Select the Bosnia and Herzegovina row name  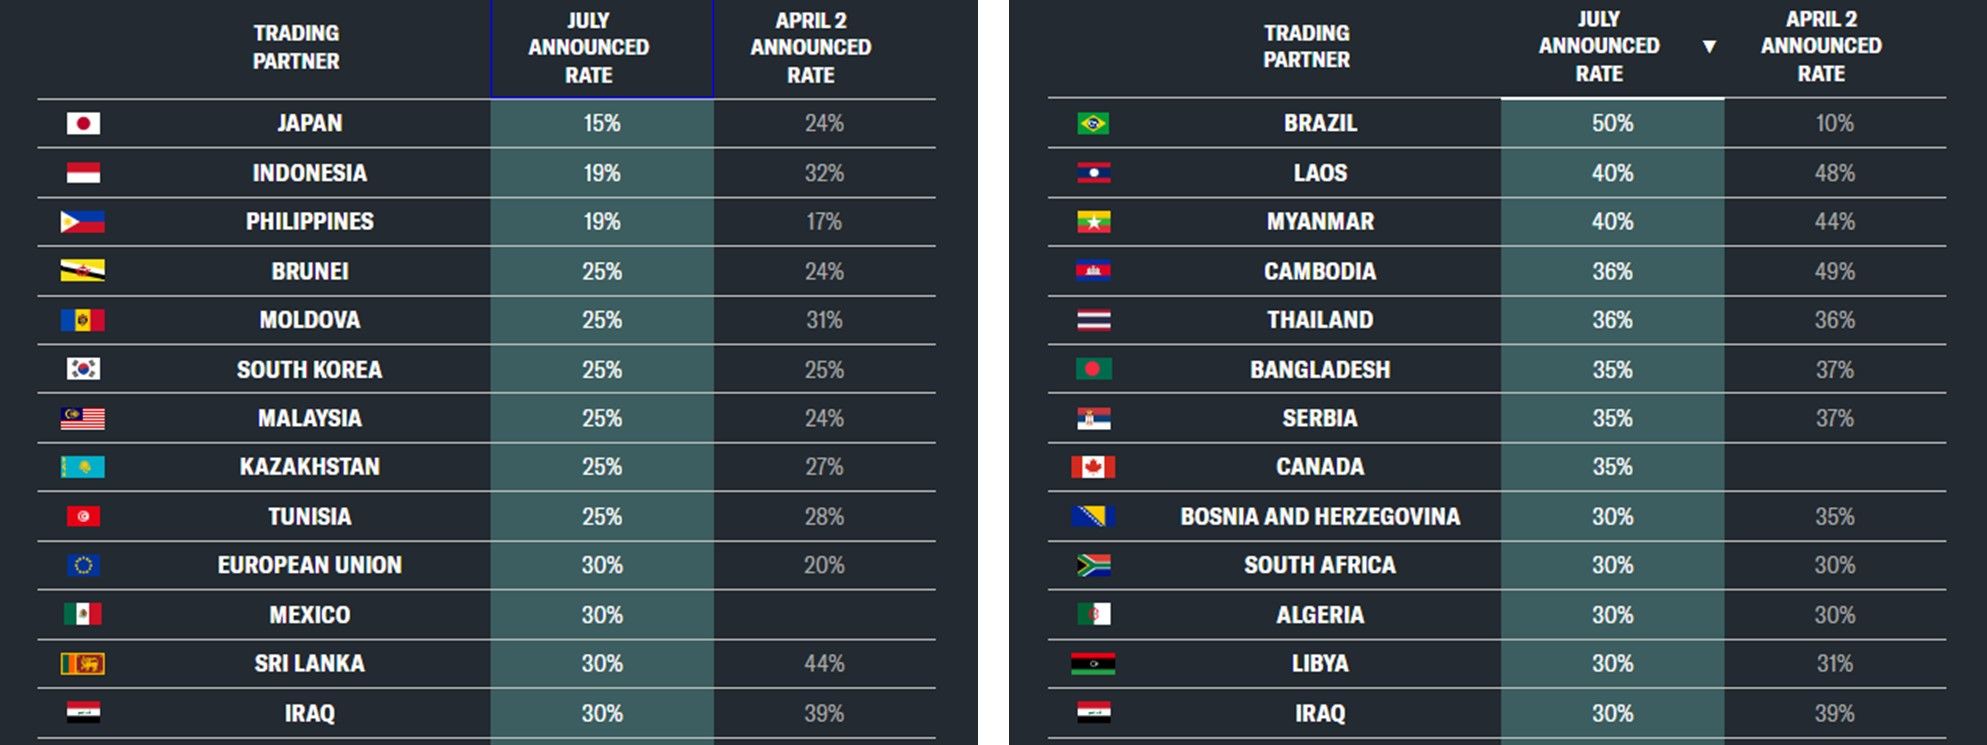pos(1320,516)
